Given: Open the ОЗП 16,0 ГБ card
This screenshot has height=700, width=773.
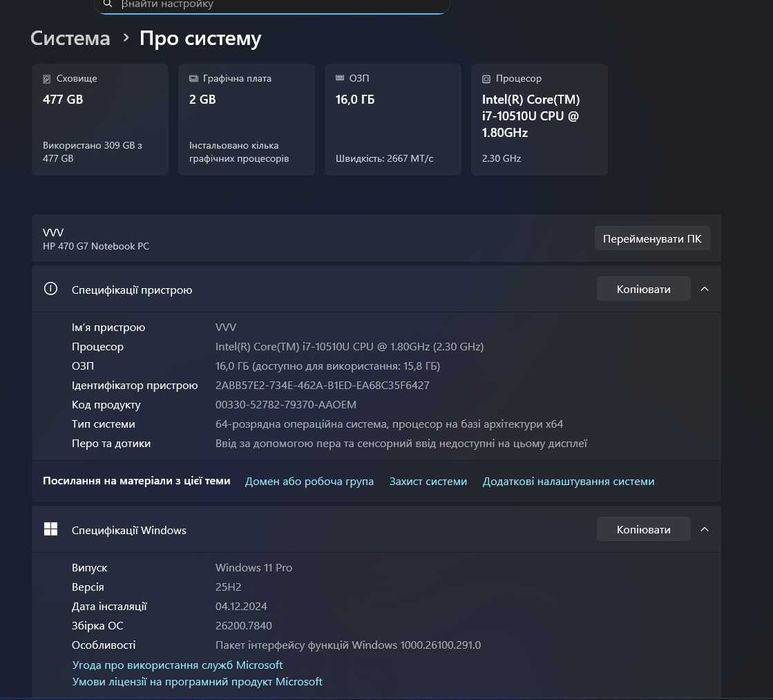Looking at the screenshot, I should (393, 119).
